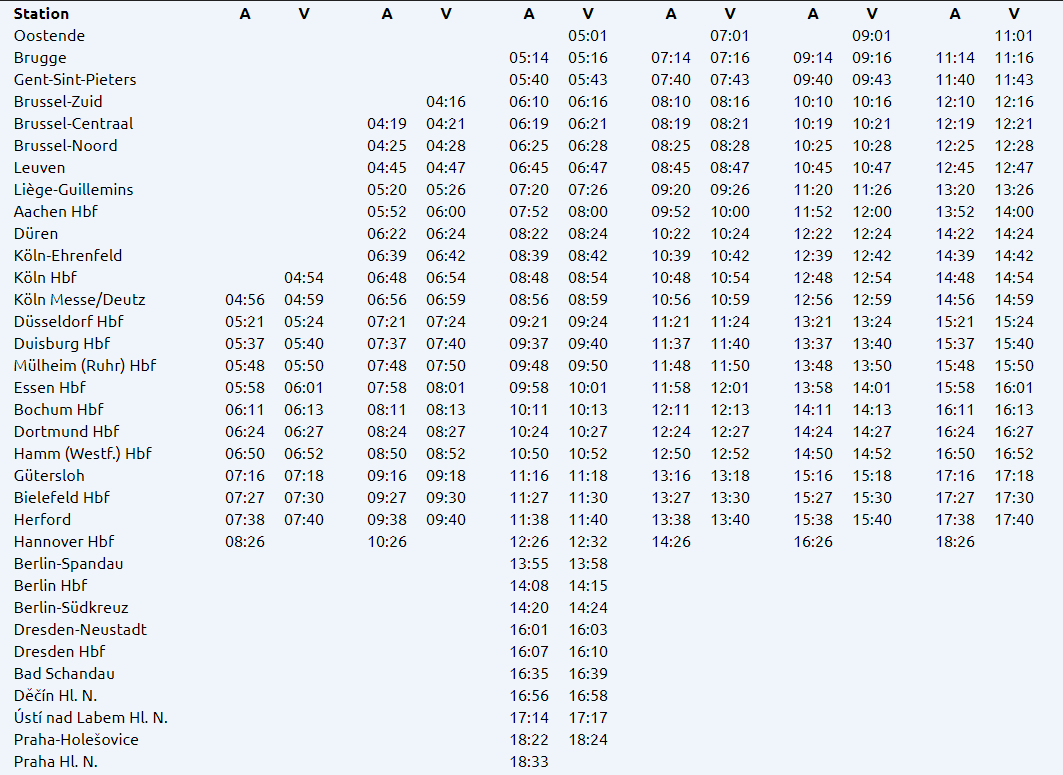Click the Brussel-Zuid station name
1063x775 pixels.
(x=58, y=102)
